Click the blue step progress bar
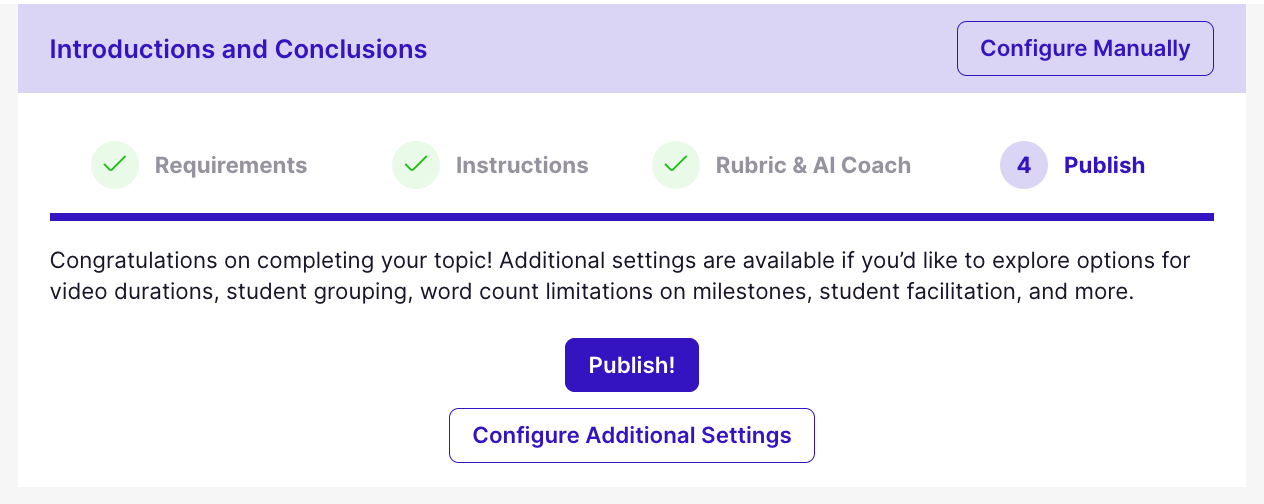Image resolution: width=1264 pixels, height=504 pixels. [632, 216]
